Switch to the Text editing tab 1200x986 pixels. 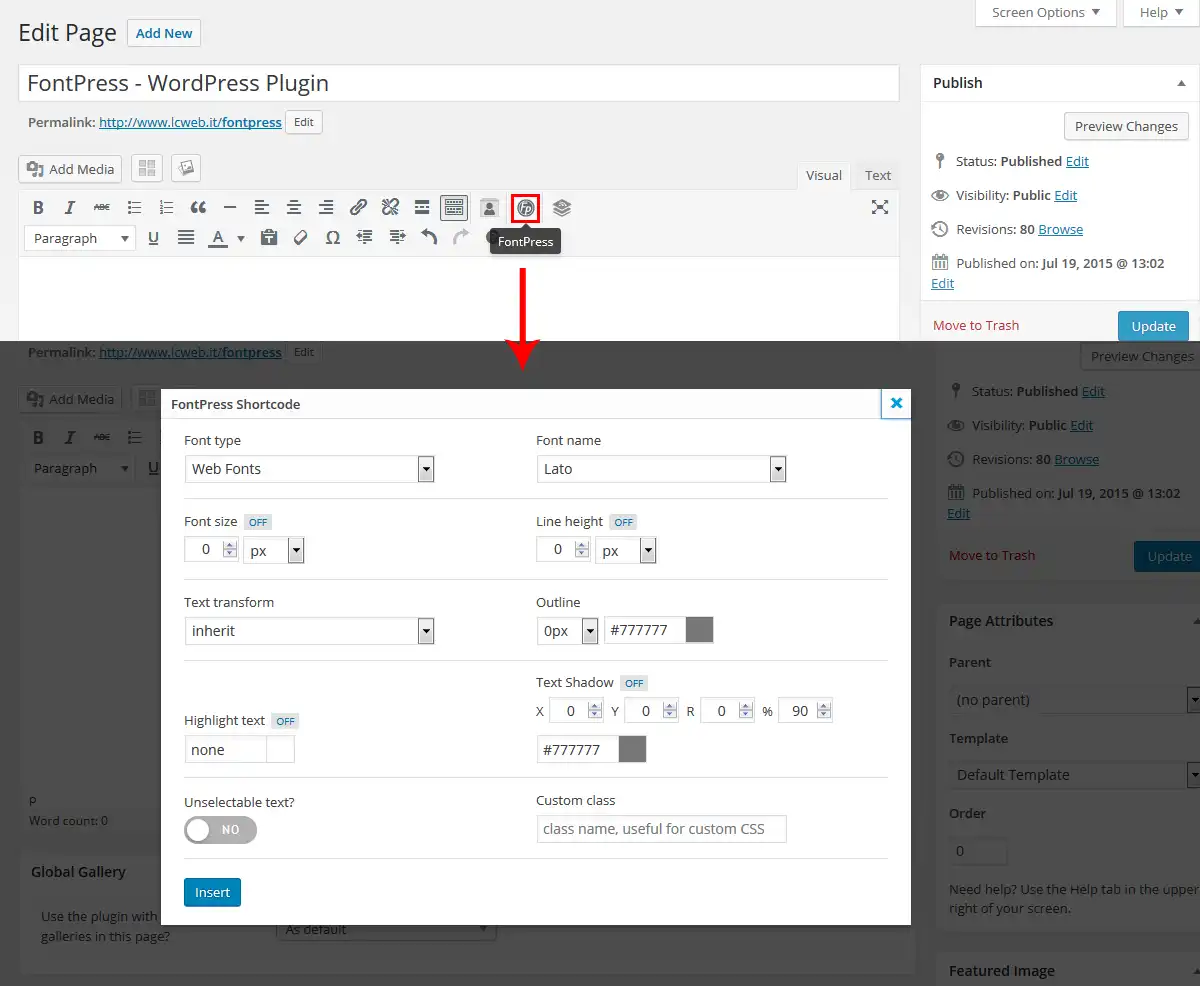876,175
